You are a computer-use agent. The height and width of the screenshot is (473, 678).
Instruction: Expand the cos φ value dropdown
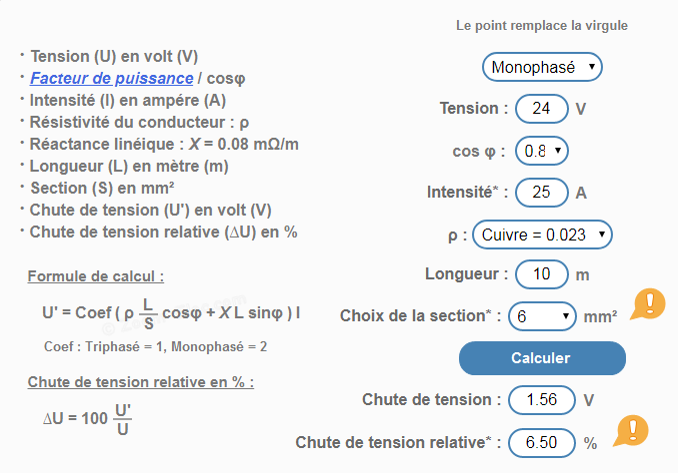(542, 151)
